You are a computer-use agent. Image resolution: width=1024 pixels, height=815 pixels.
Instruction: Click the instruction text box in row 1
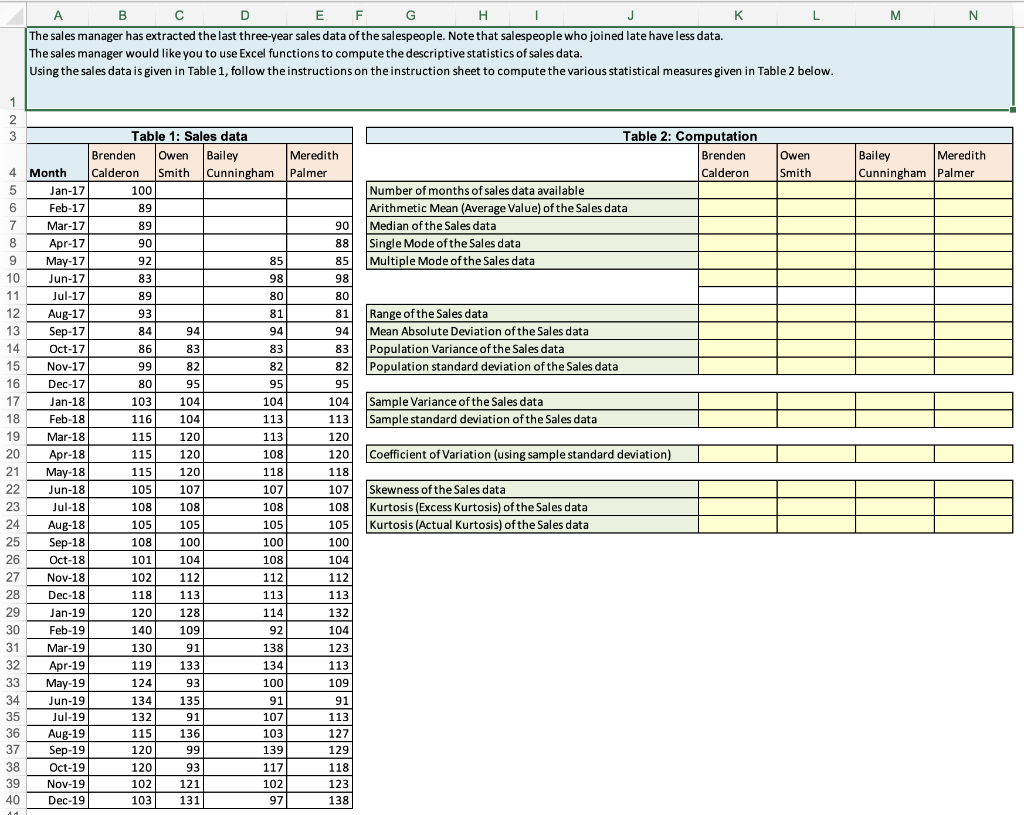[520, 69]
